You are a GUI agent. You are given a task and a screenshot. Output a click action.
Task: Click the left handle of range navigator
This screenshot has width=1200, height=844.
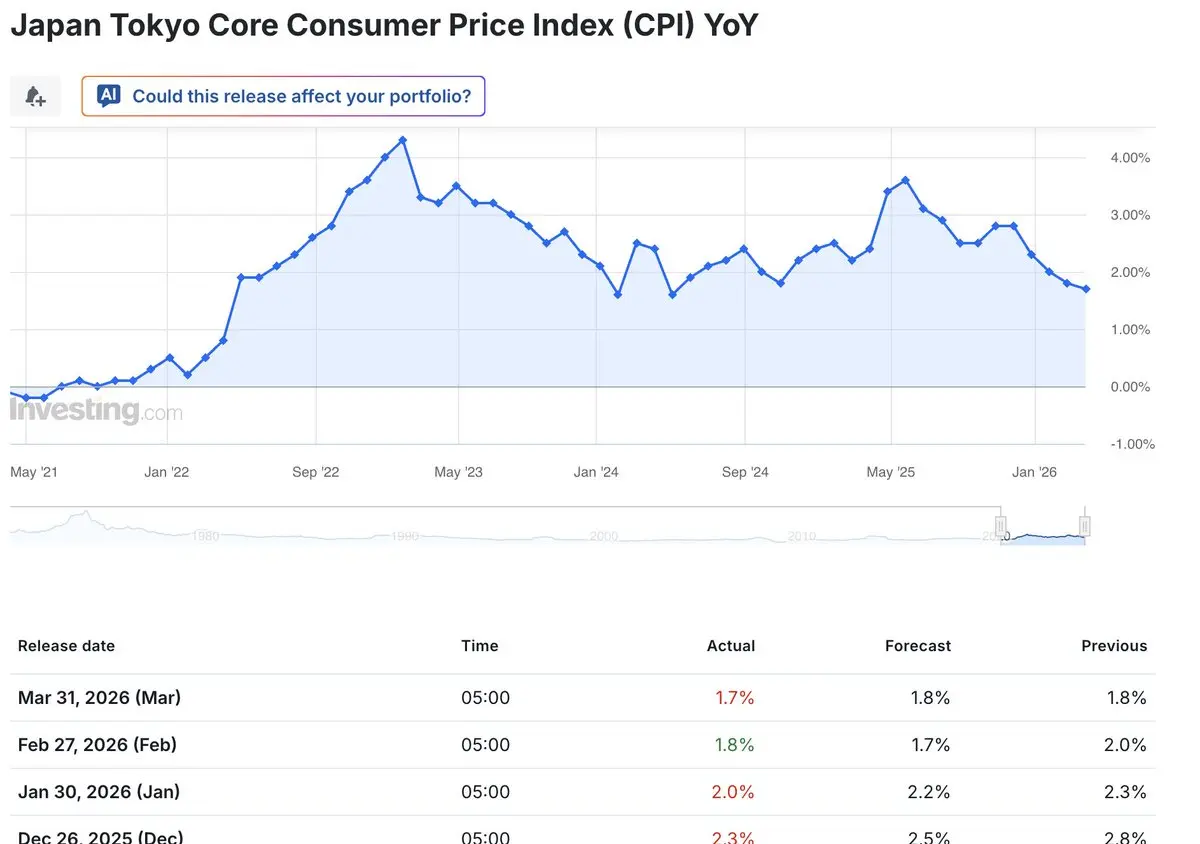pos(1000,526)
